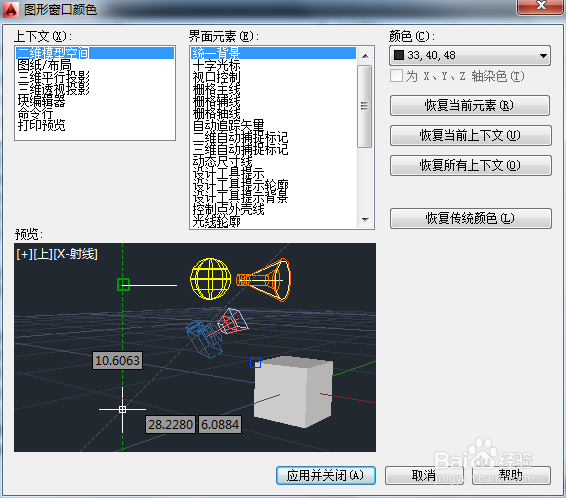Close the 图形窗口颜色 dialog

(x=540, y=6)
